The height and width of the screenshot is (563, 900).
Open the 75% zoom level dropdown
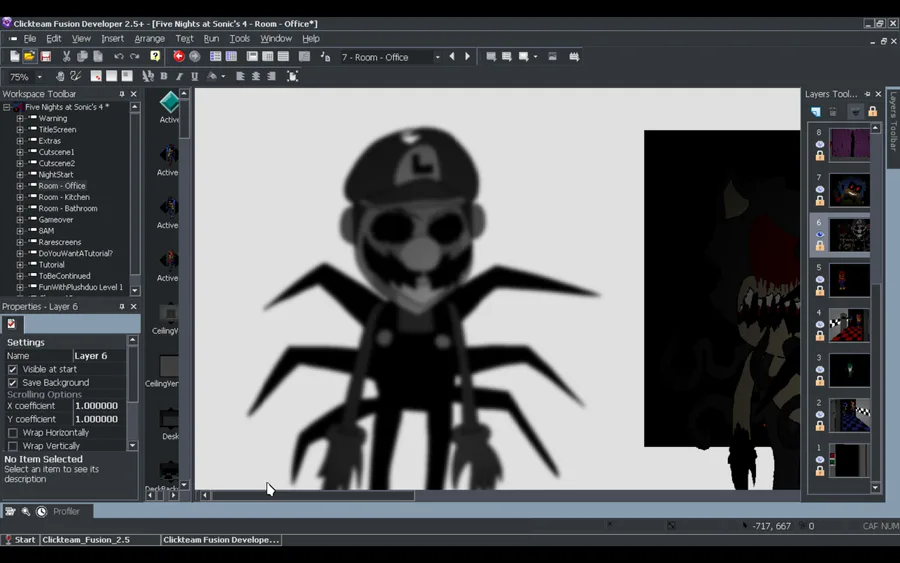(x=40, y=77)
